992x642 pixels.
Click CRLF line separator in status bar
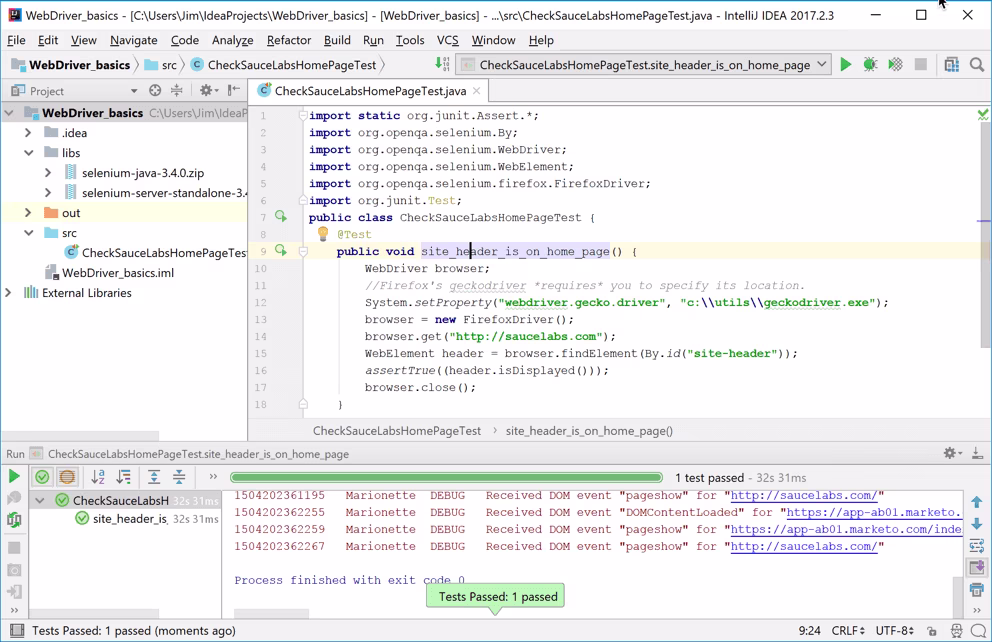tap(848, 631)
